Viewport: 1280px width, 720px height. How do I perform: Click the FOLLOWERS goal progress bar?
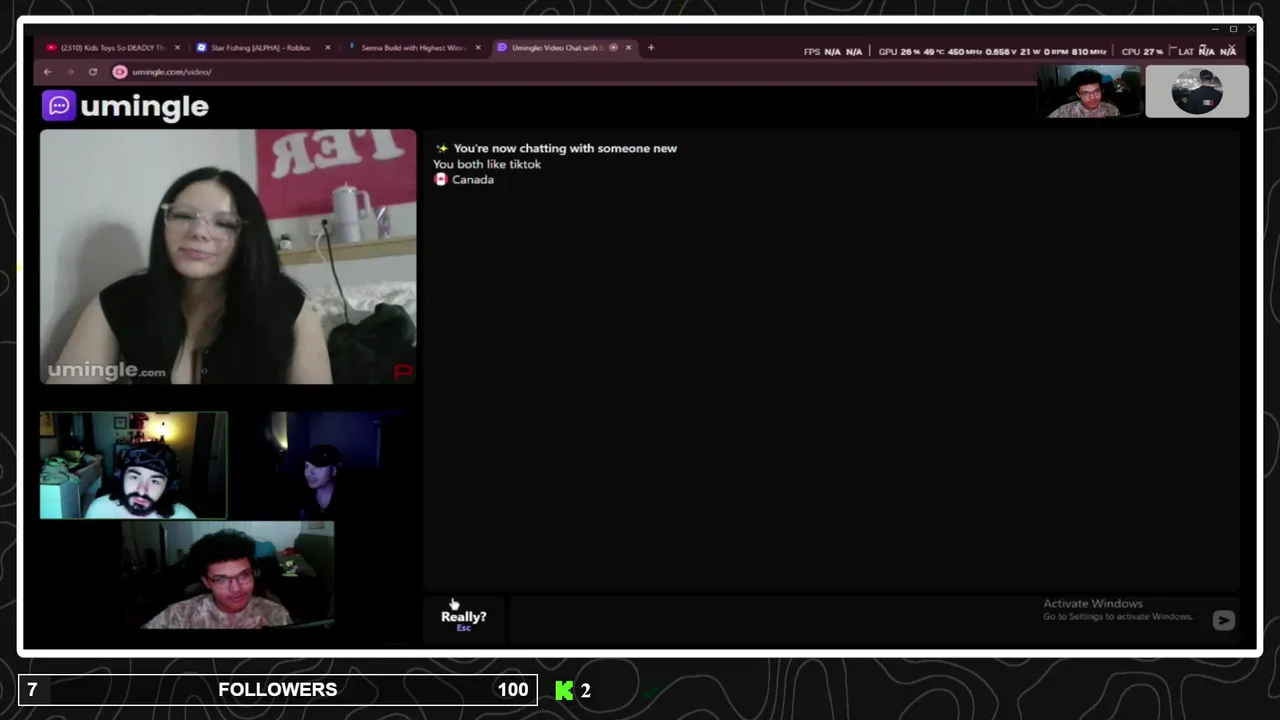(278, 690)
